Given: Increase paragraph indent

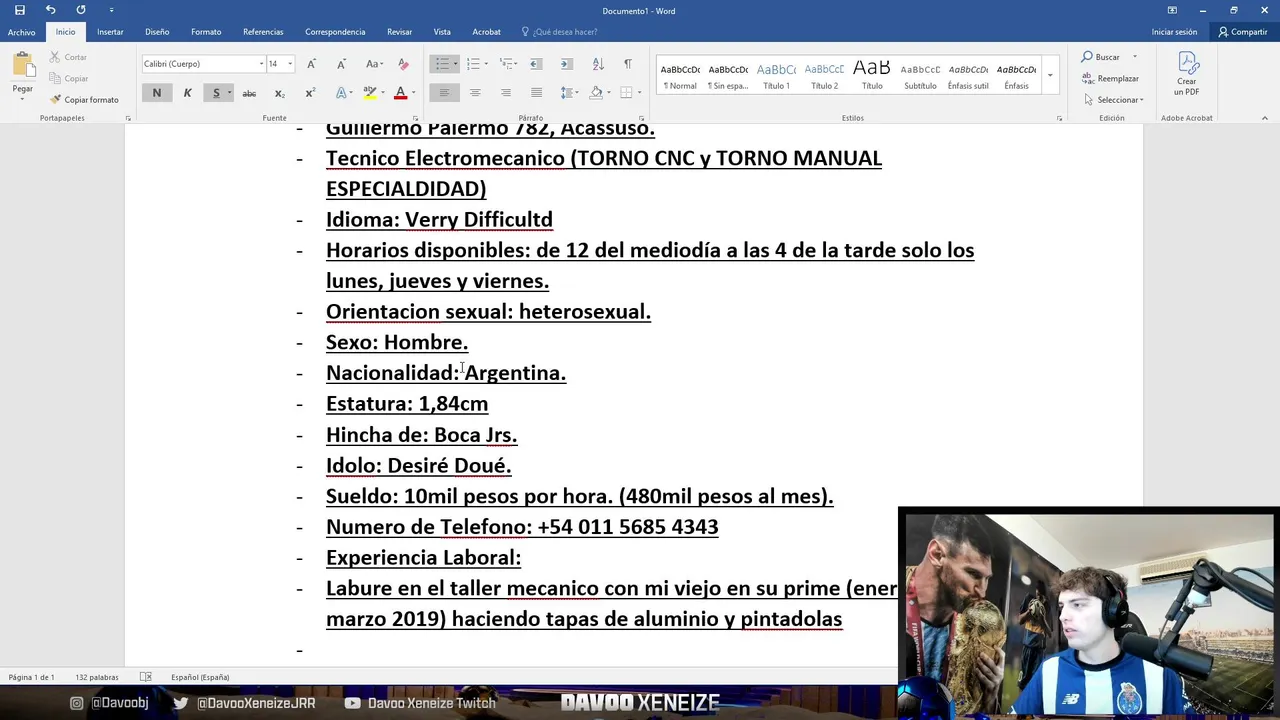Looking at the screenshot, I should click(567, 64).
